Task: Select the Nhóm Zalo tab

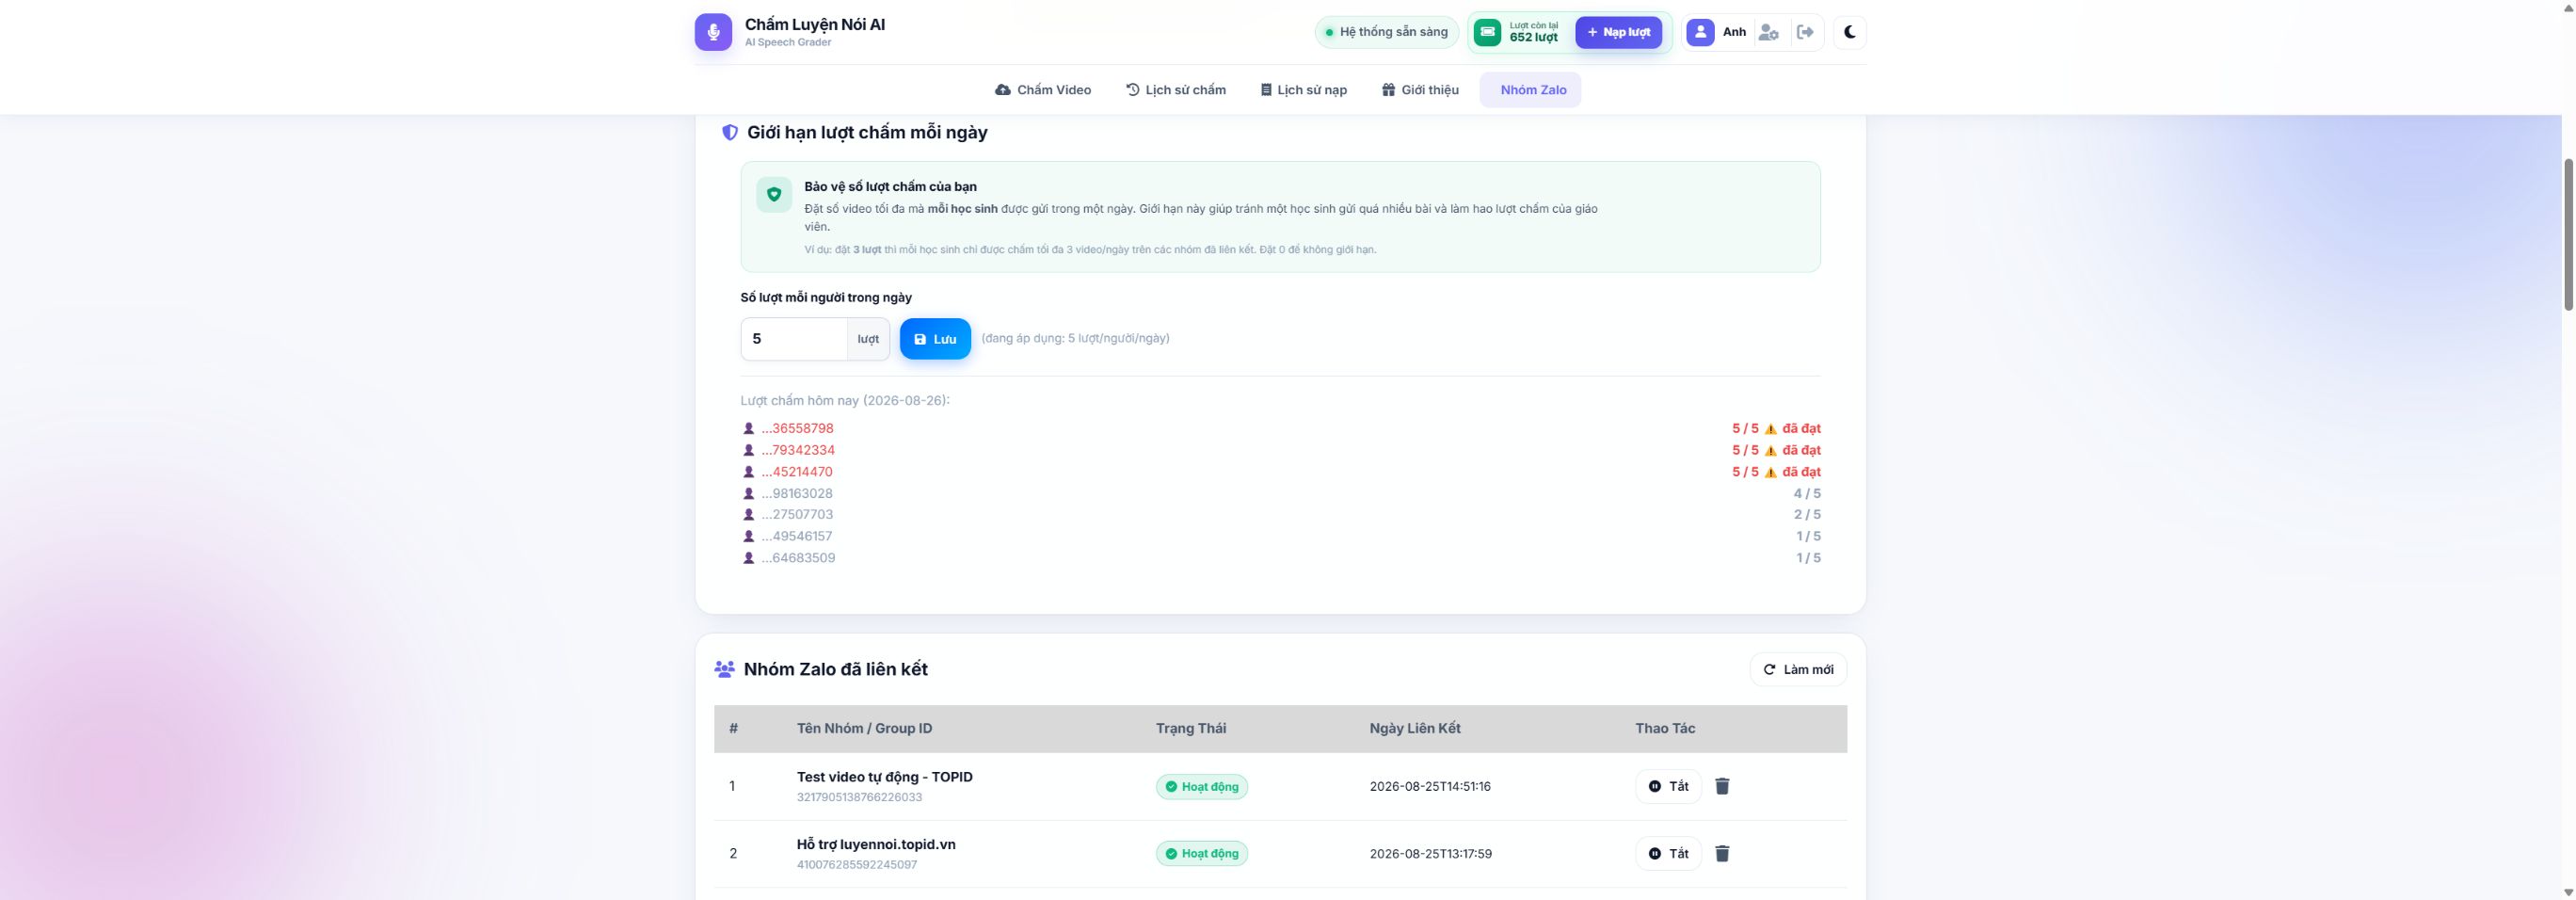Action: click(1531, 90)
